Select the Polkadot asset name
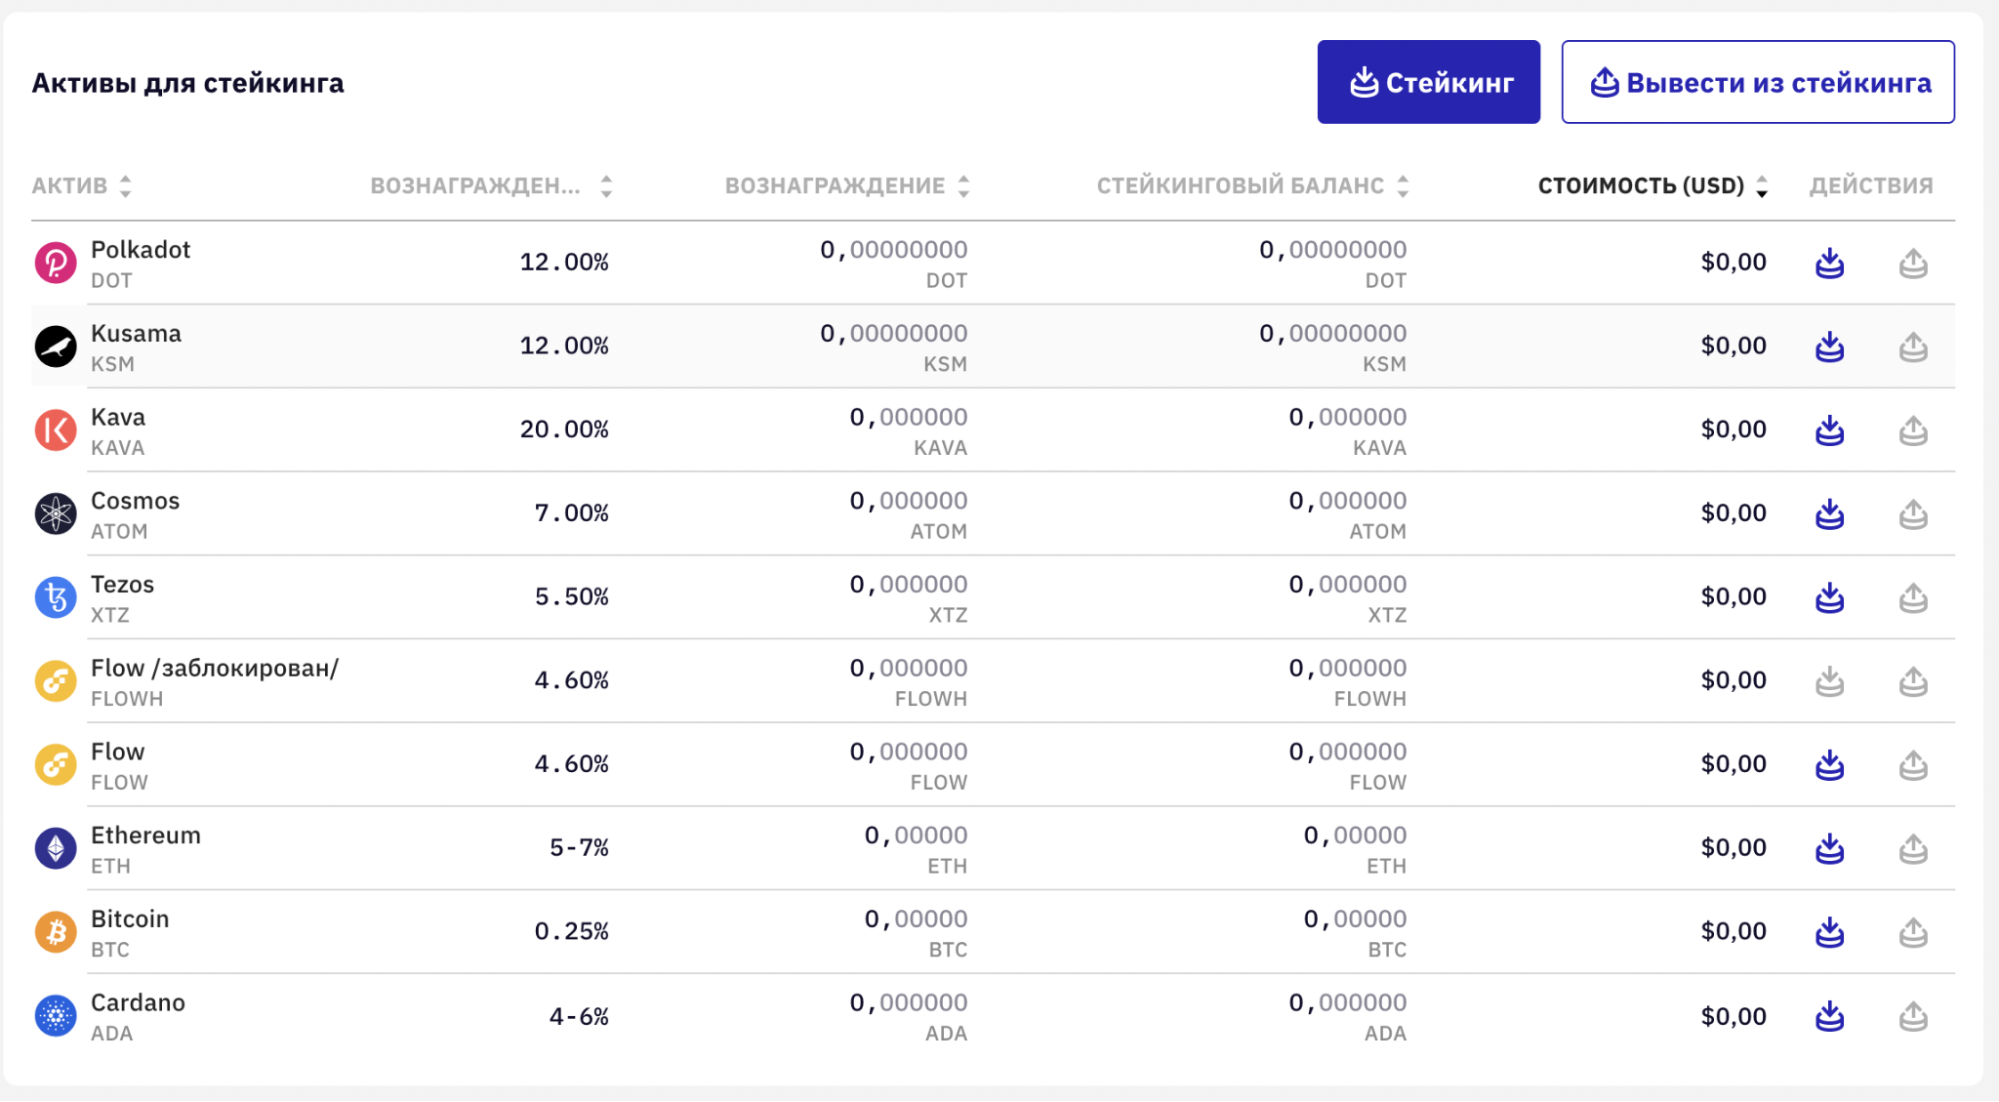The image size is (1999, 1102). coord(140,250)
